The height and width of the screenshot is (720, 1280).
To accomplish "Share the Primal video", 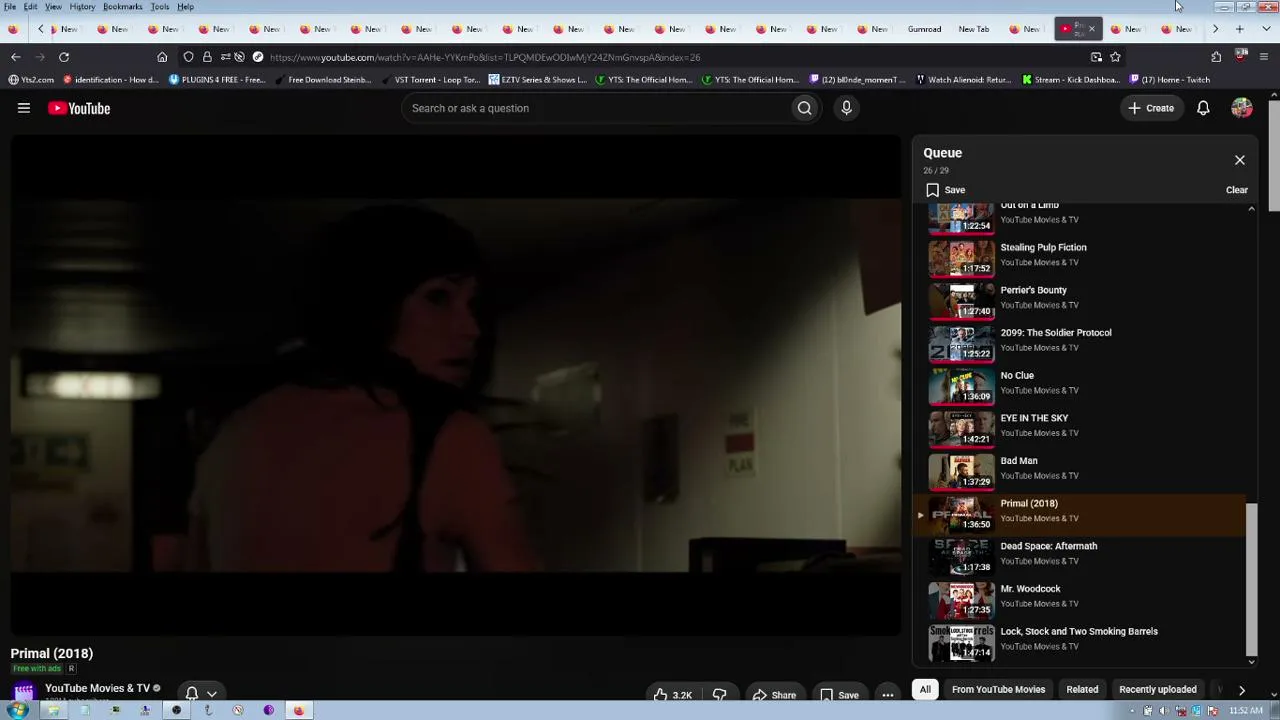I will click(x=774, y=695).
